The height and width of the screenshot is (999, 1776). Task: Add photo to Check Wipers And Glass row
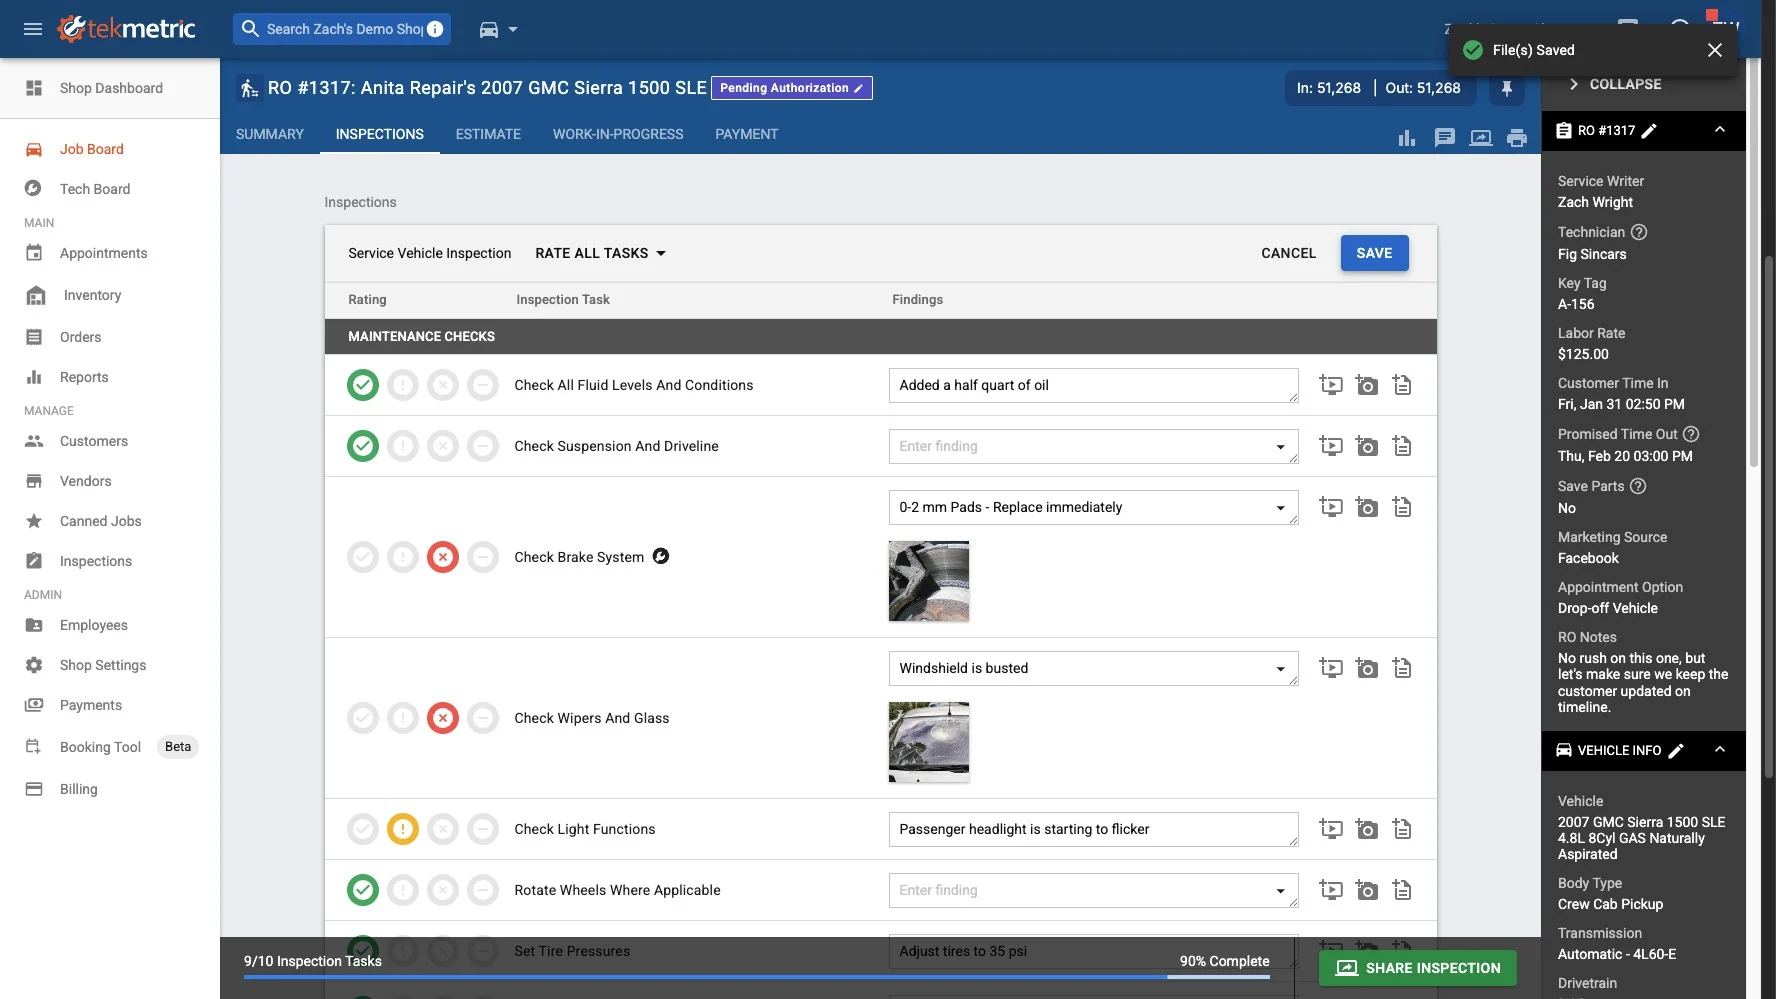[x=1366, y=668]
